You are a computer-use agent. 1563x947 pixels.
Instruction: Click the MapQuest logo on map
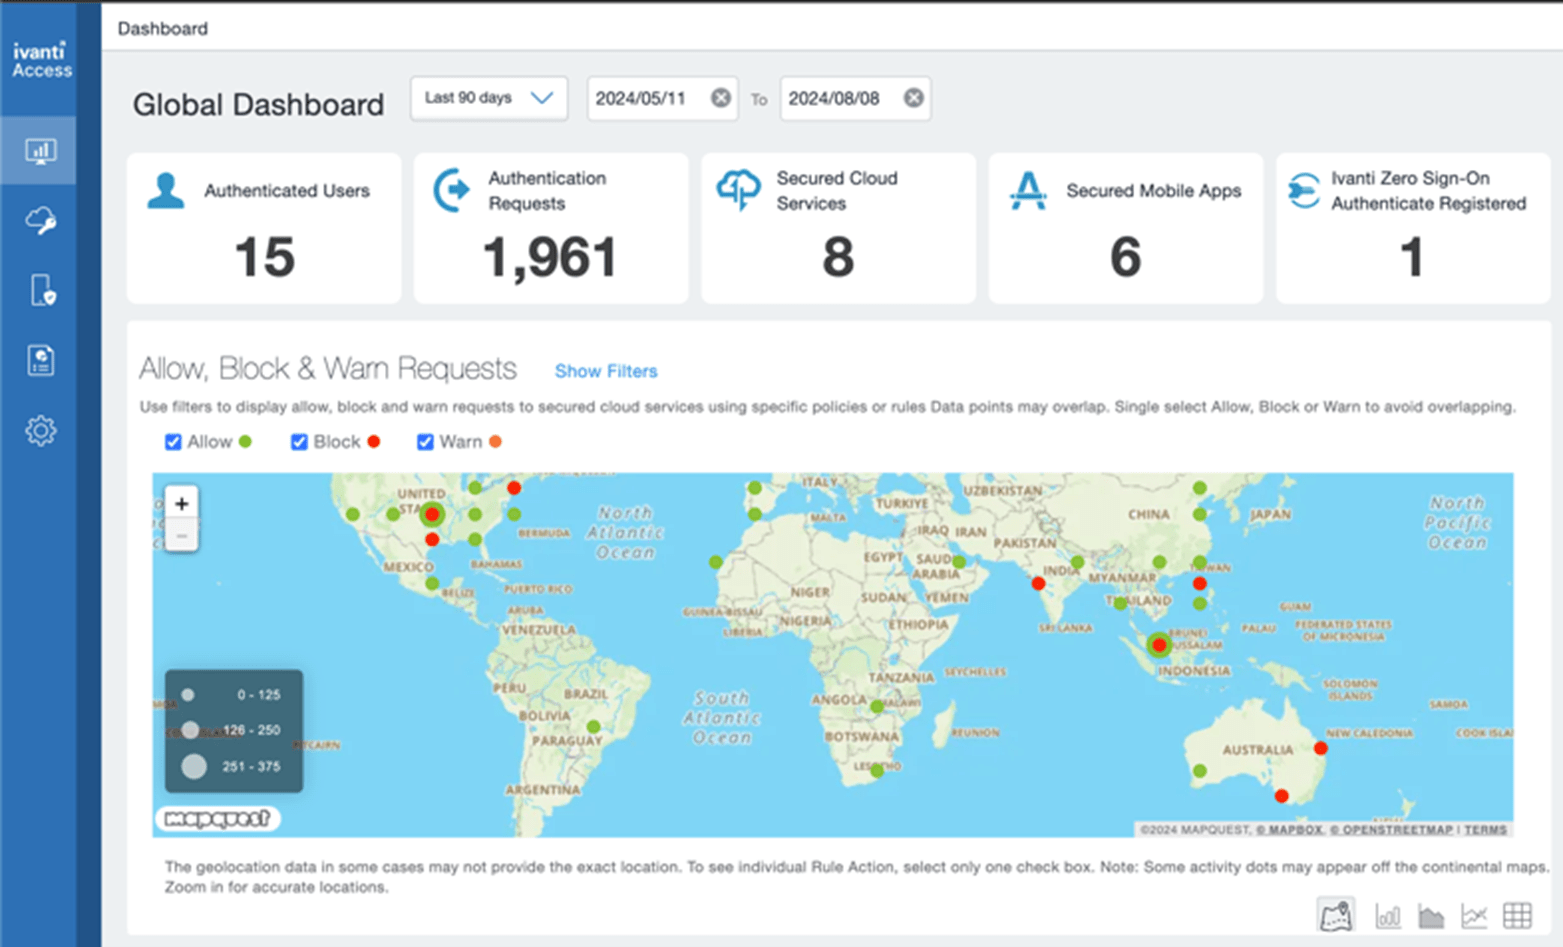[217, 819]
